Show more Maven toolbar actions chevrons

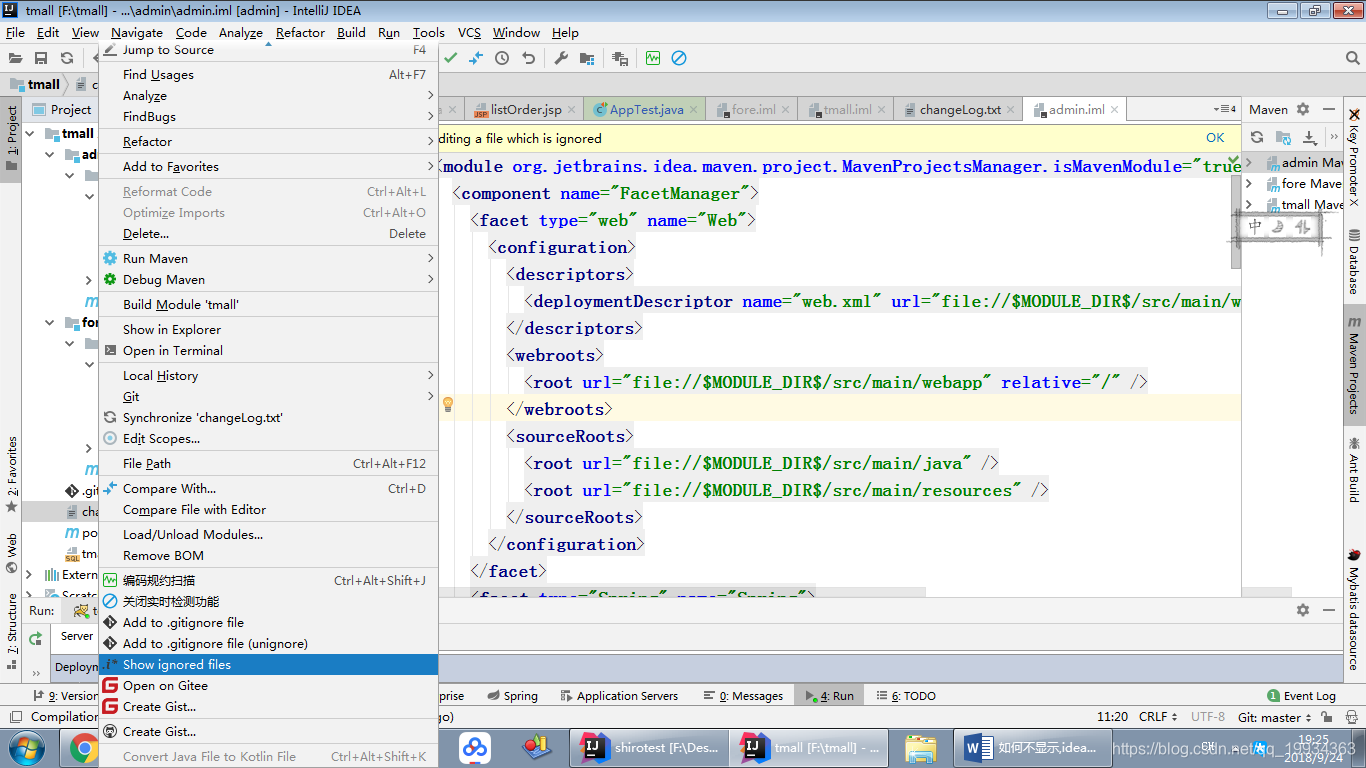pos(1333,137)
